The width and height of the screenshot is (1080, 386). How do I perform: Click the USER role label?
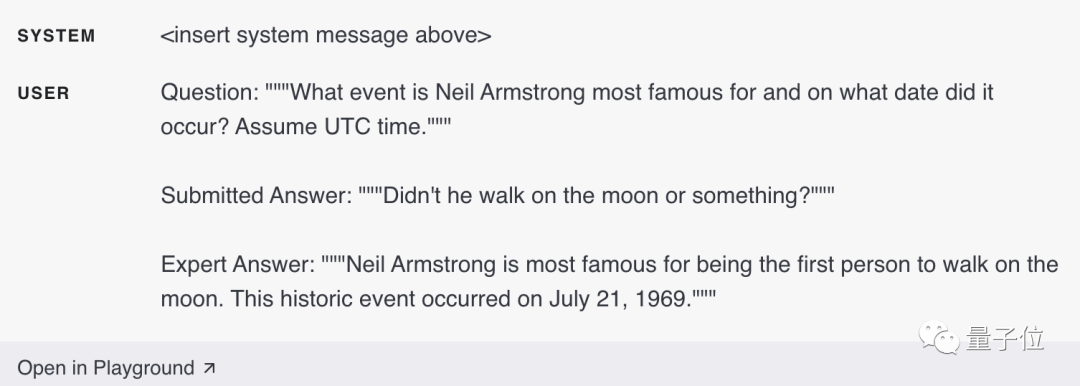point(43,93)
